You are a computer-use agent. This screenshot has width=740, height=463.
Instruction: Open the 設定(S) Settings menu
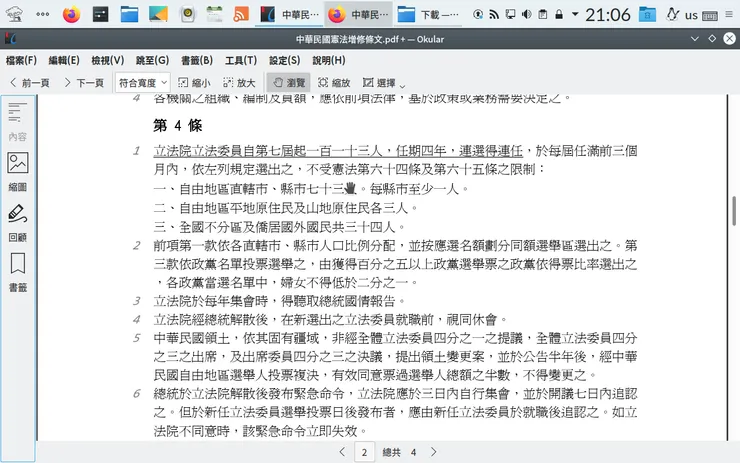point(285,60)
